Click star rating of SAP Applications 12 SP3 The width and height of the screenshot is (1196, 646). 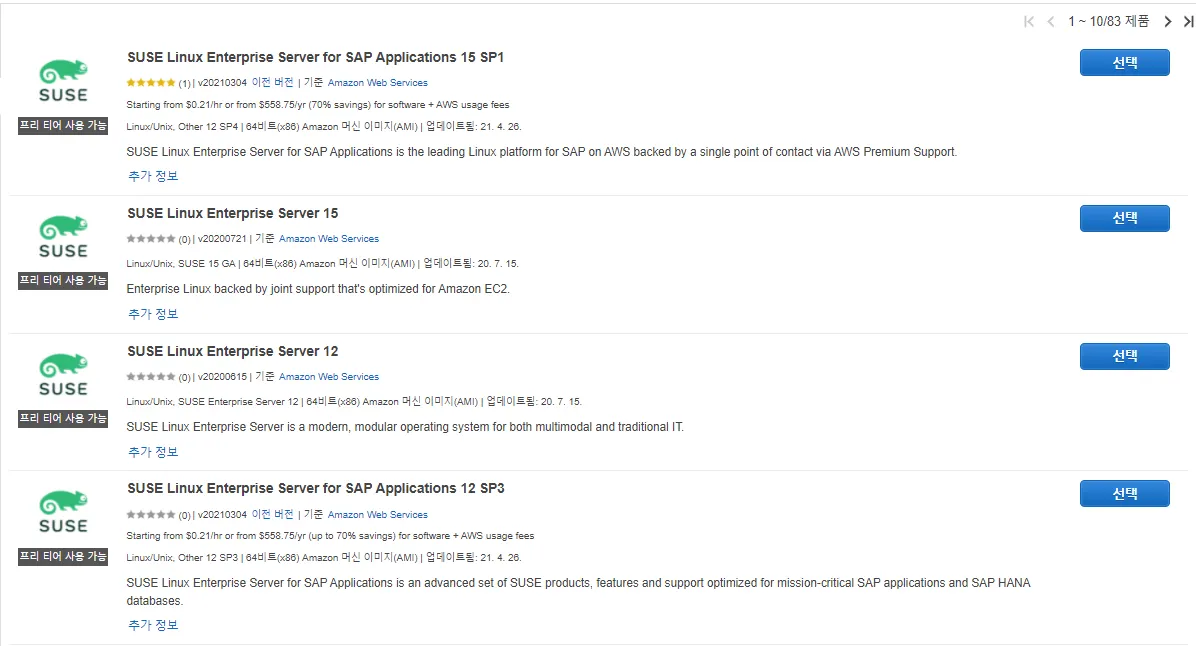coord(151,515)
